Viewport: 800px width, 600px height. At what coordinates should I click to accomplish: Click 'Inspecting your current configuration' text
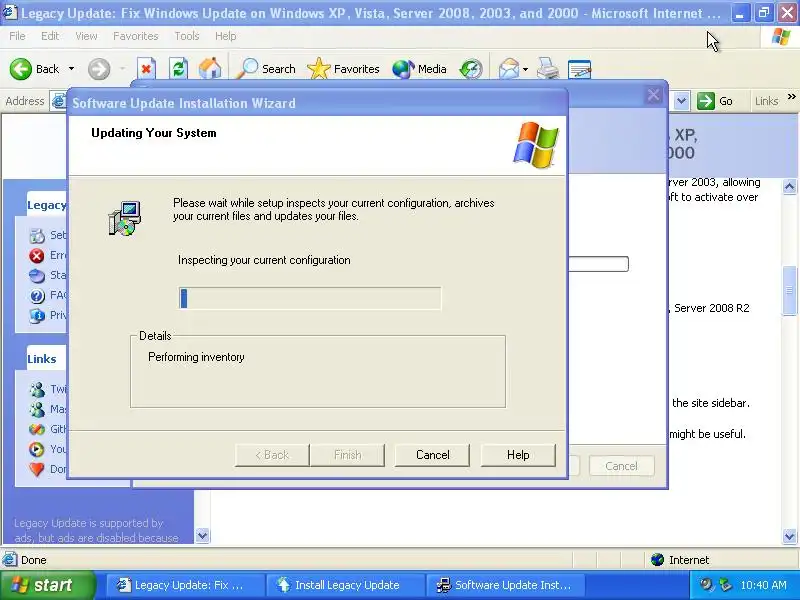pyautogui.click(x=264, y=260)
